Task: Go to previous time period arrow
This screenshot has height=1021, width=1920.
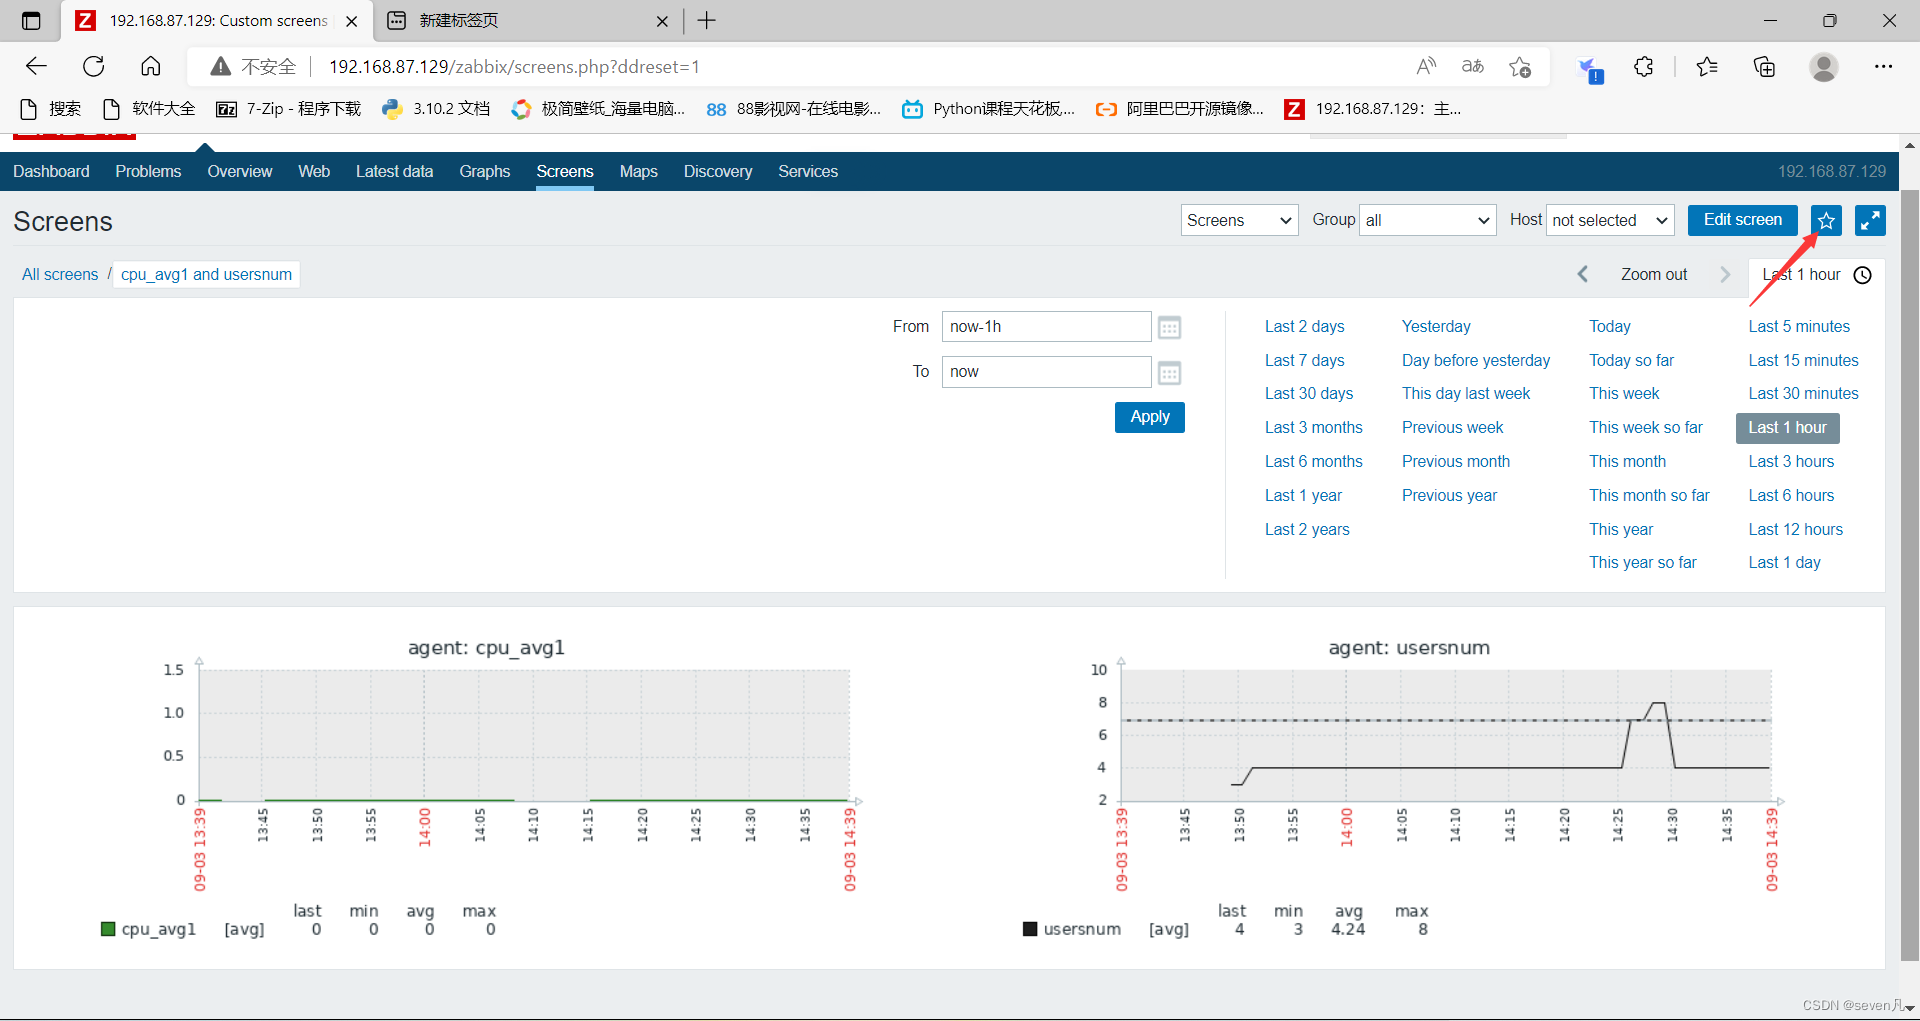Action: coord(1582,274)
